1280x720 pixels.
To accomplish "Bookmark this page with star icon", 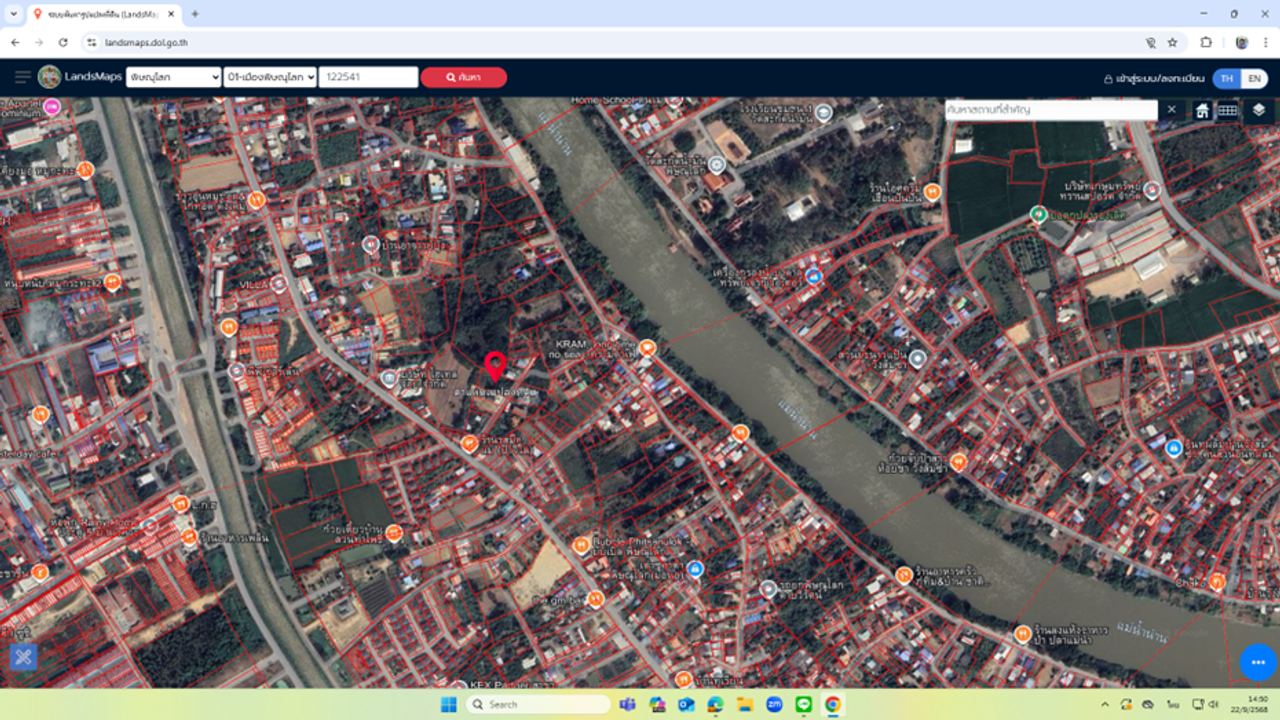I will [x=1173, y=43].
